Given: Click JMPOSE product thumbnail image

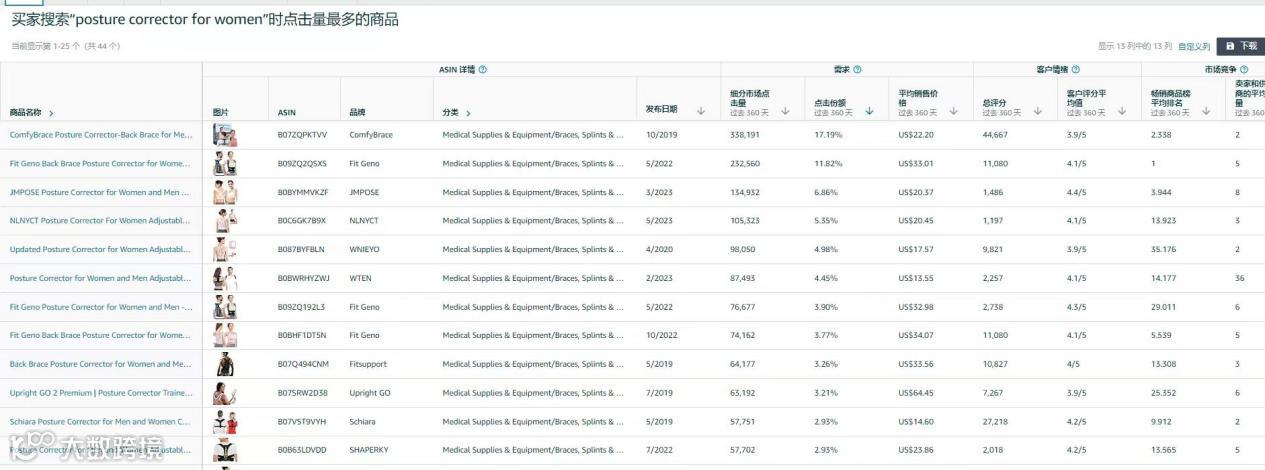Looking at the screenshot, I should point(225,192).
